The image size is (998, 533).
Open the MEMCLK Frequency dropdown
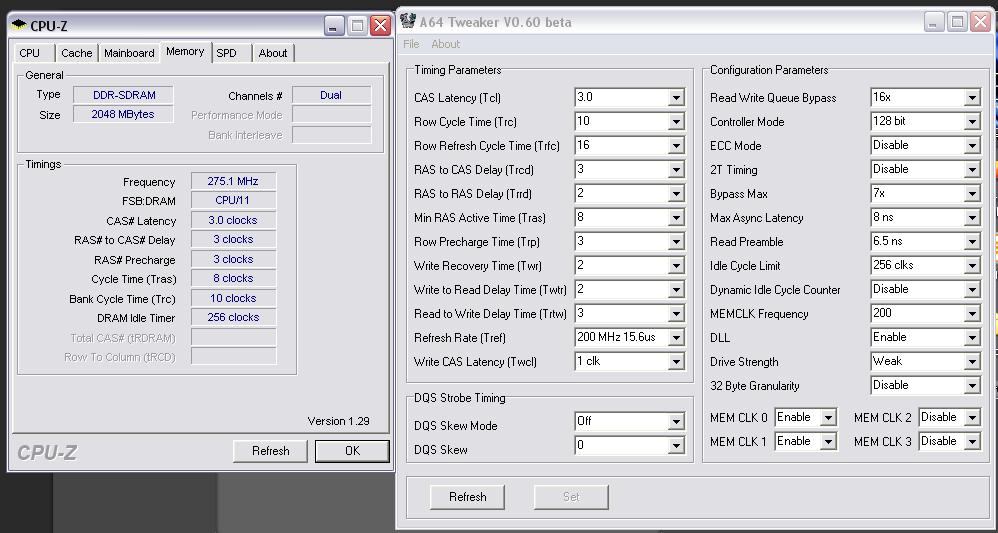click(972, 314)
